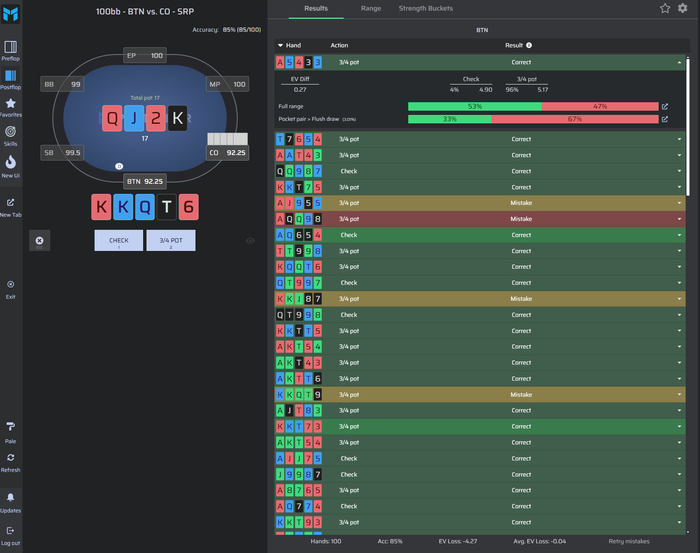Click the Result info icon
This screenshot has width=700, height=553.
point(529,45)
